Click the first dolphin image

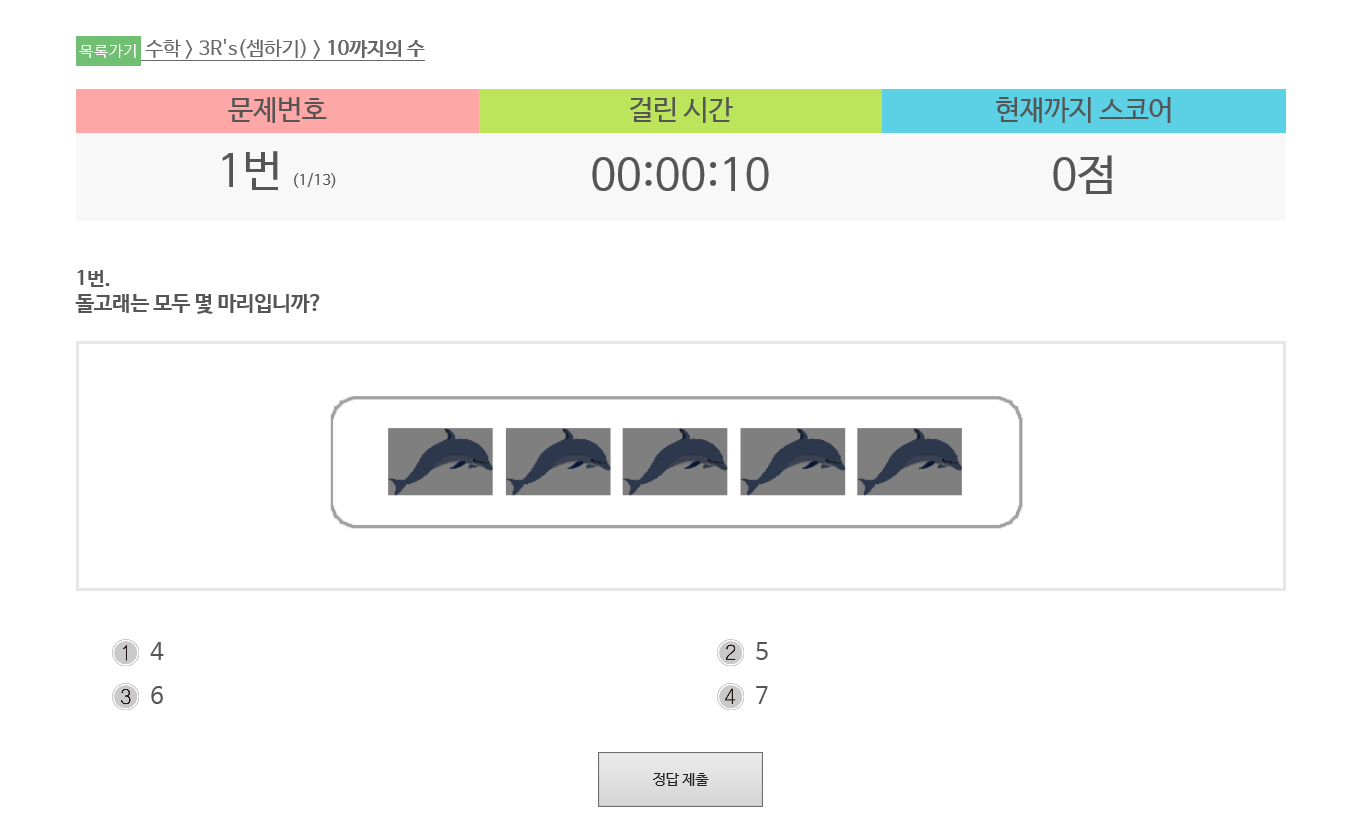(440, 462)
